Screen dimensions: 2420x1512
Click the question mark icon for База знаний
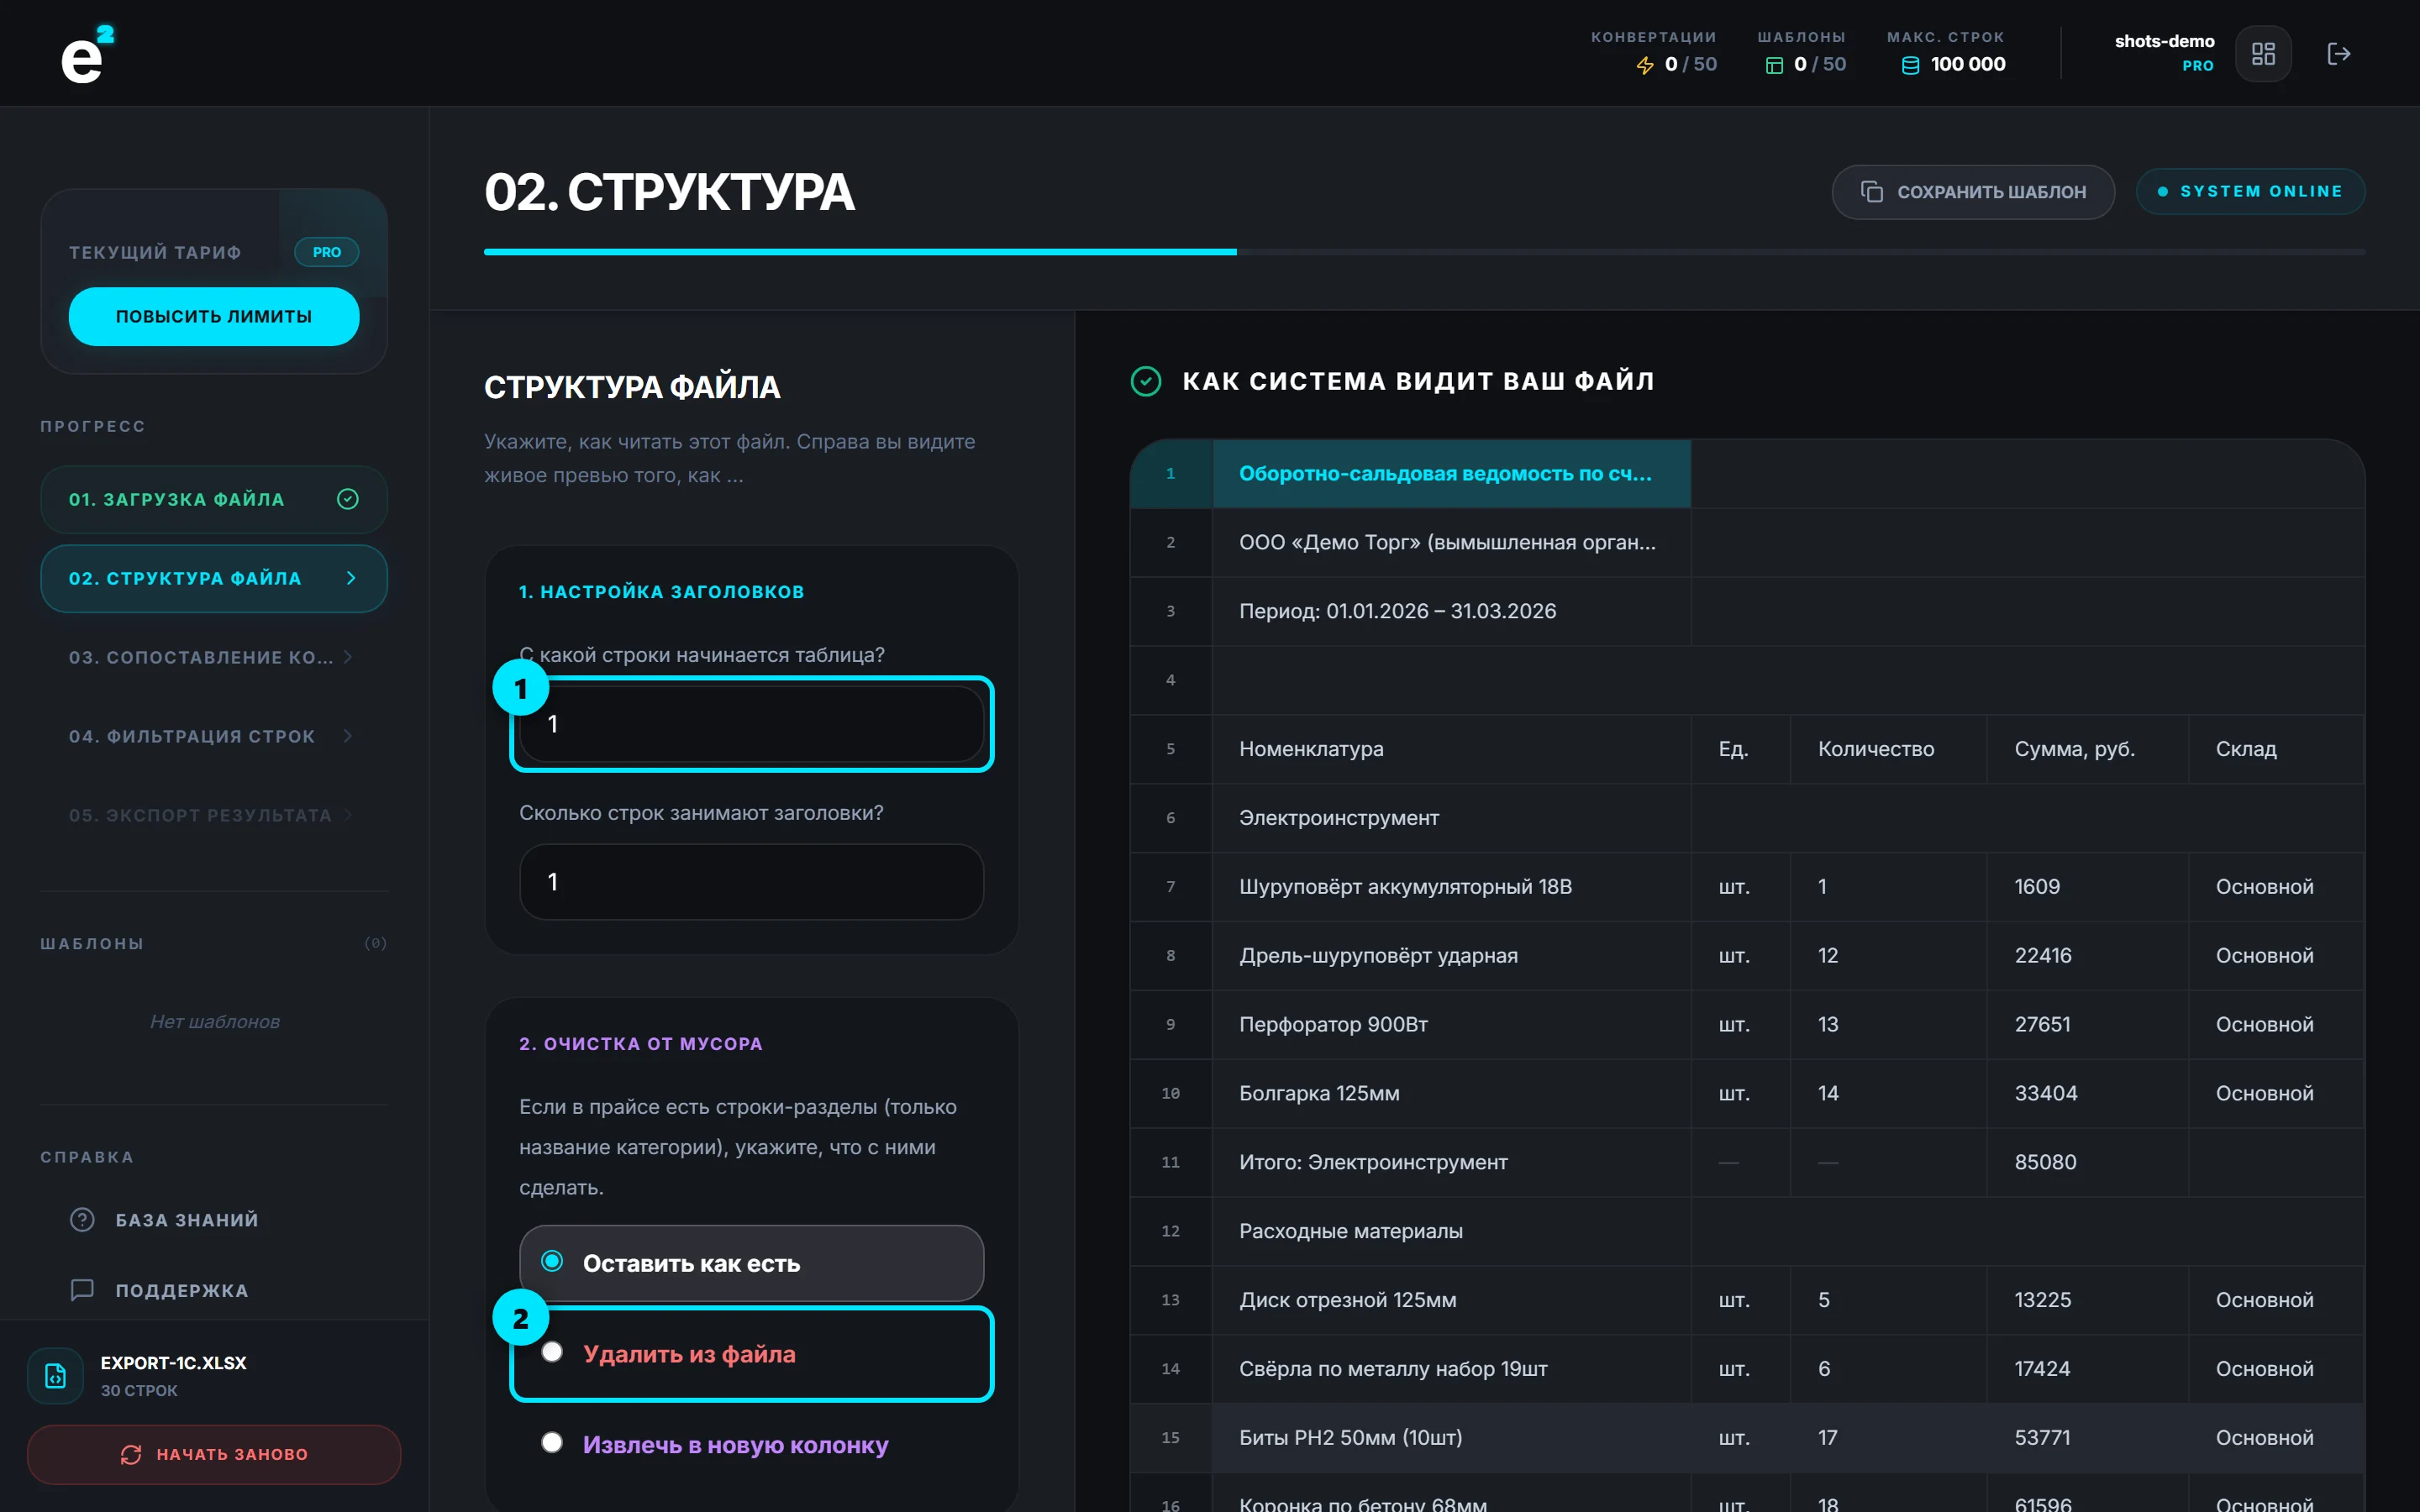pos(82,1220)
